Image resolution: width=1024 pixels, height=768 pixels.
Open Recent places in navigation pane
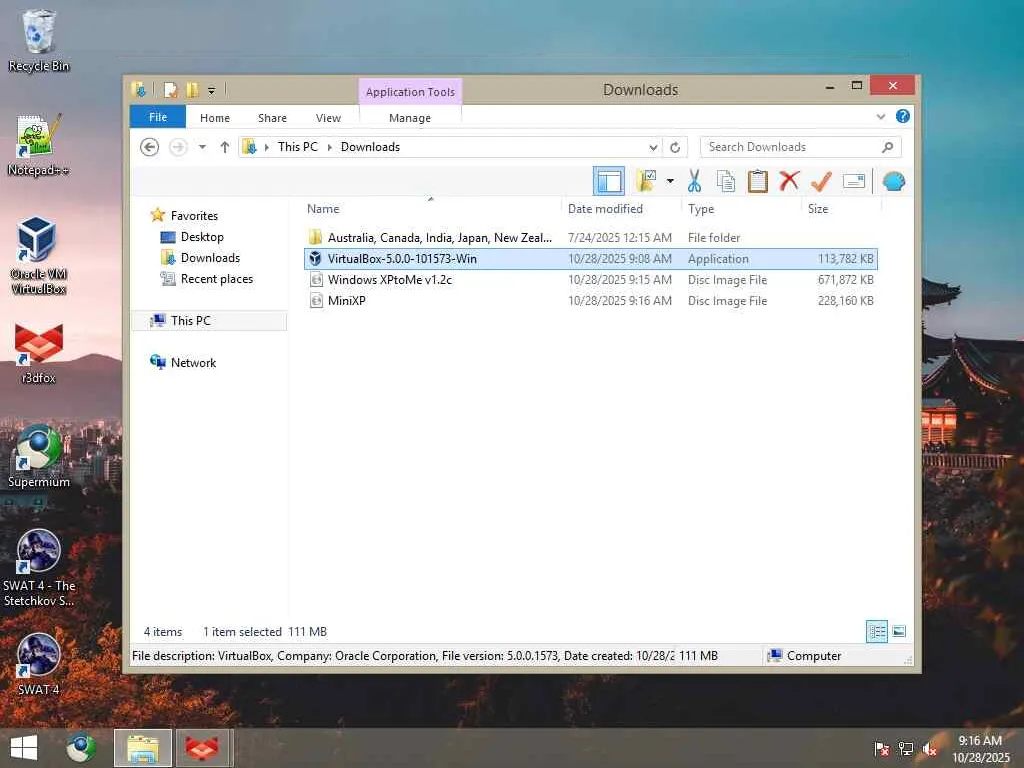click(216, 279)
